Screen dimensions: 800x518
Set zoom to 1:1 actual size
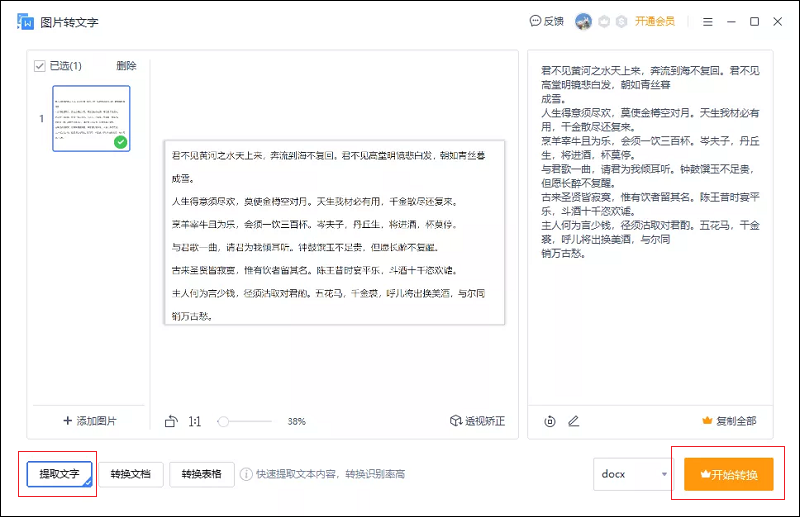(x=194, y=422)
